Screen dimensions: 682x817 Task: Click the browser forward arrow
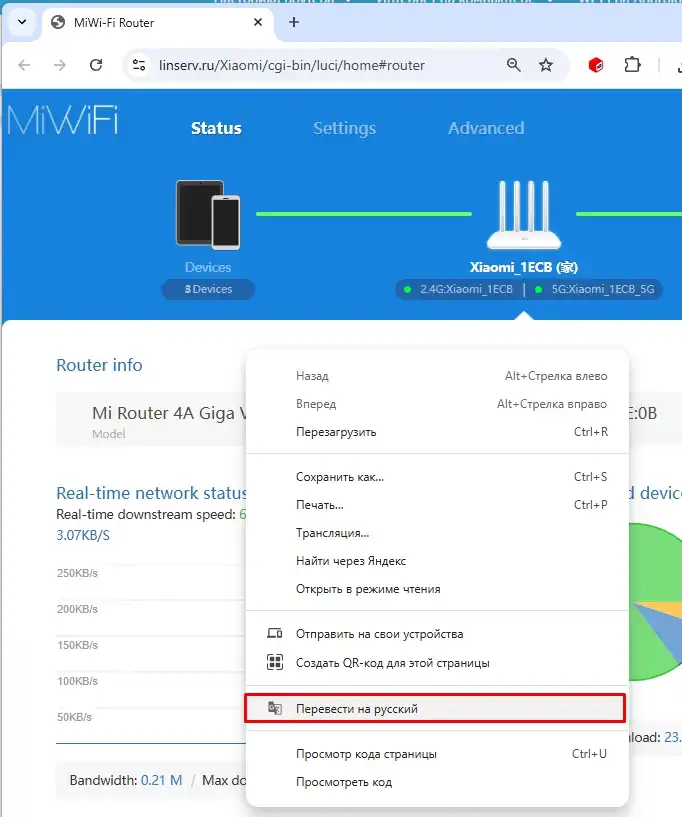[x=60, y=65]
